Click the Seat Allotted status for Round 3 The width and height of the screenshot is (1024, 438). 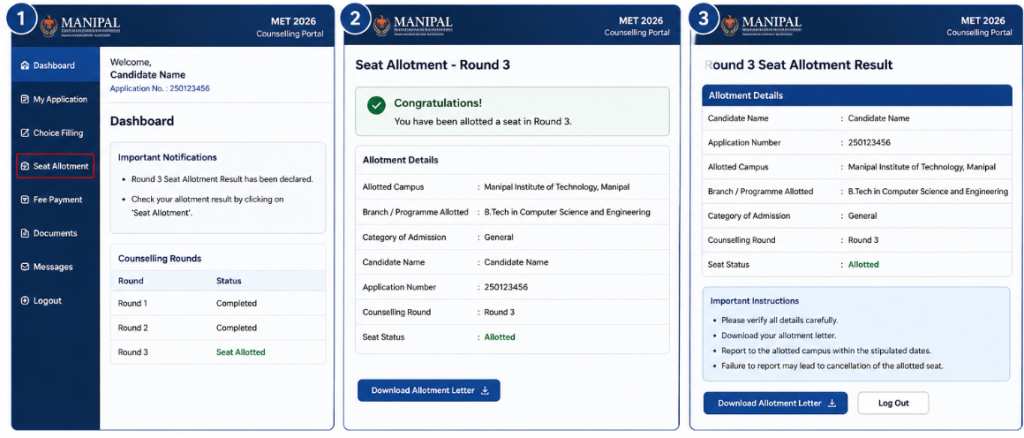(241, 352)
